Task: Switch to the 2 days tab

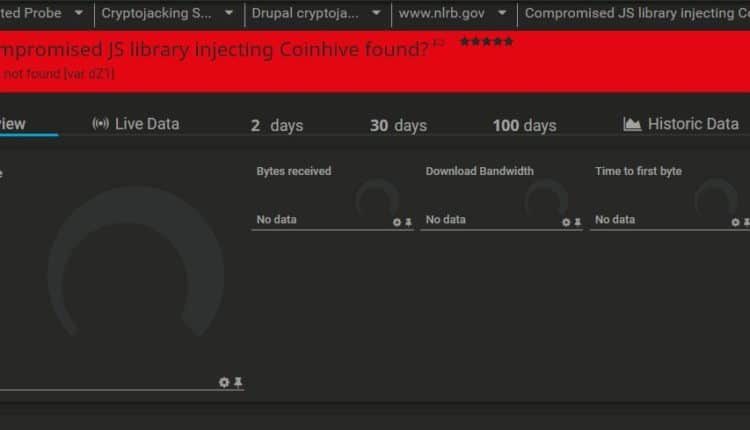Action: tap(276, 126)
